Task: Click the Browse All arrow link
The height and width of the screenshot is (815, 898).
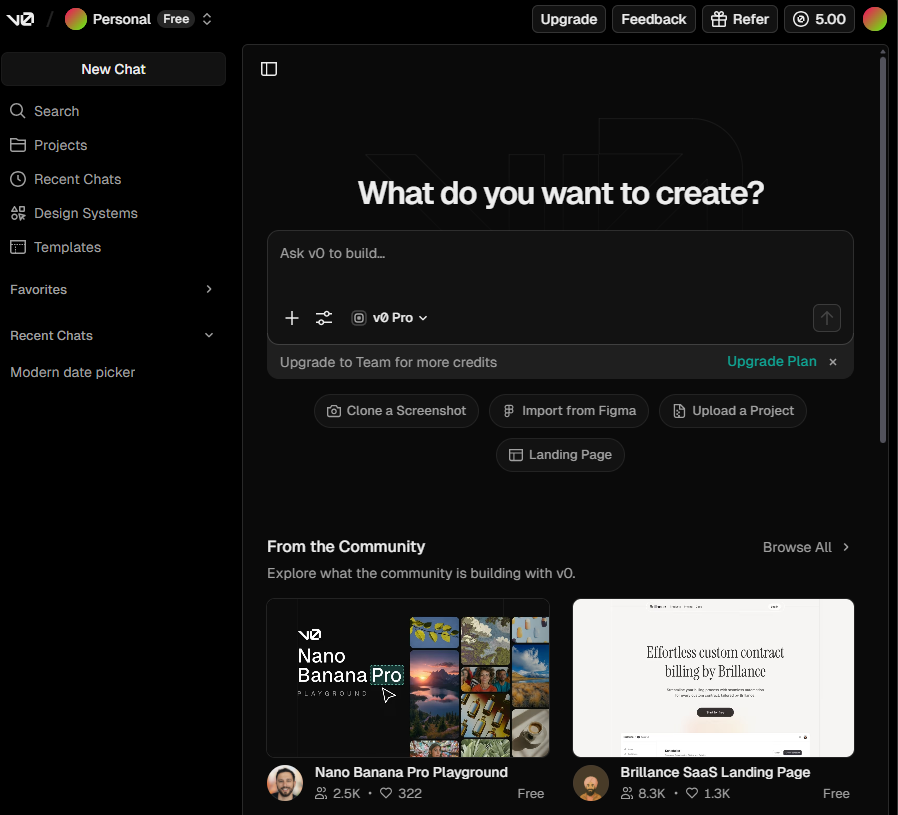Action: (806, 547)
